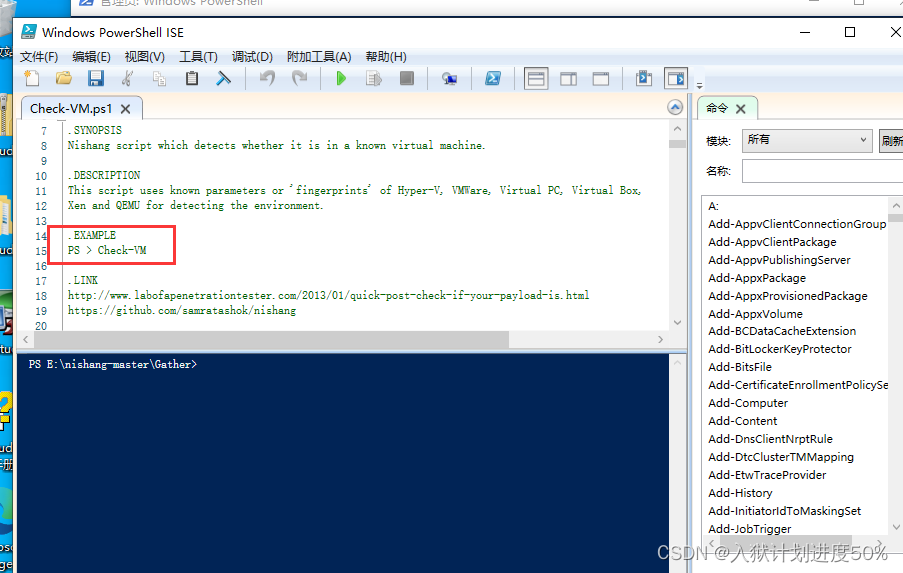Show script pane at top layout
This screenshot has height=573, width=903.
536,78
